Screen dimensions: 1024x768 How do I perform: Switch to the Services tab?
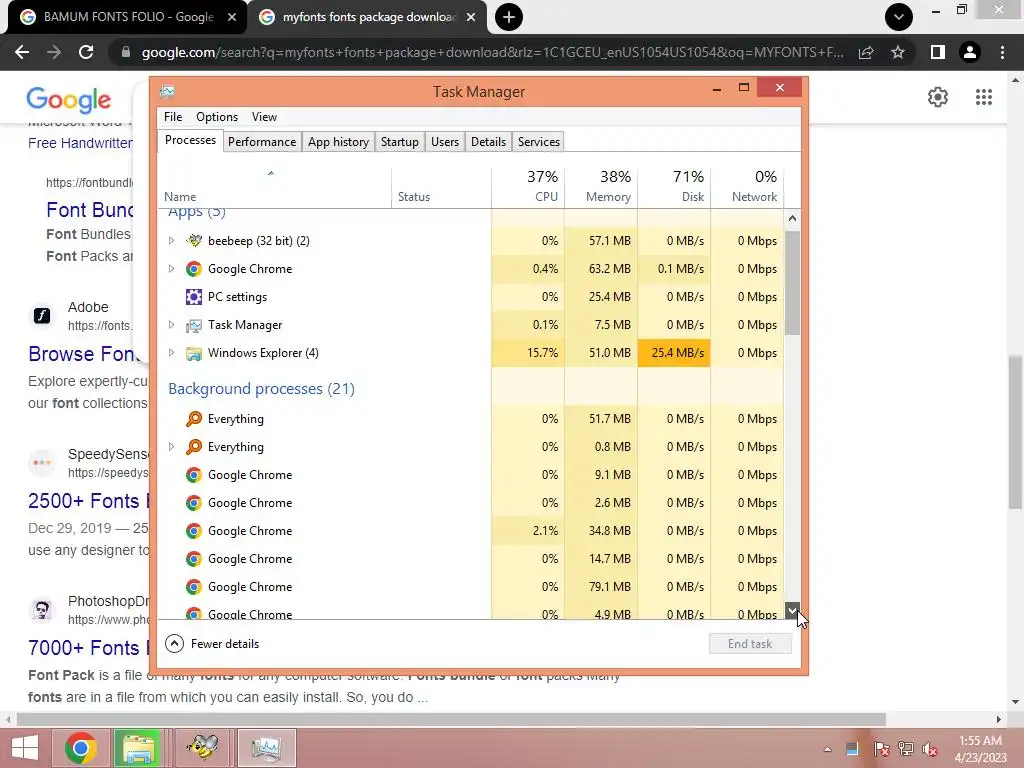[539, 142]
